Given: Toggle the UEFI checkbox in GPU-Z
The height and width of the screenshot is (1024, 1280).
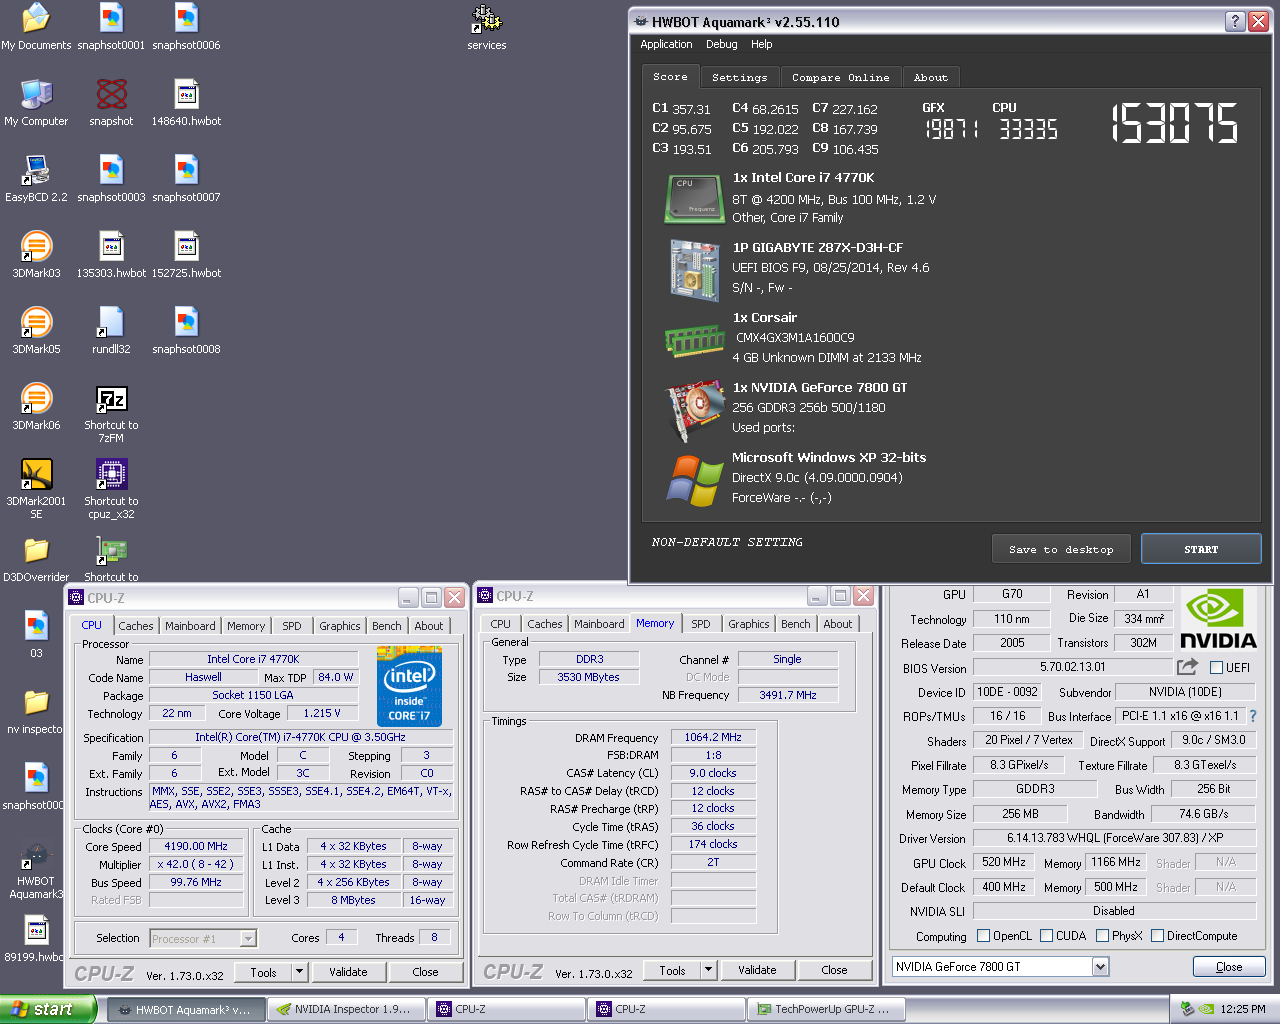Looking at the screenshot, I should point(1216,667).
